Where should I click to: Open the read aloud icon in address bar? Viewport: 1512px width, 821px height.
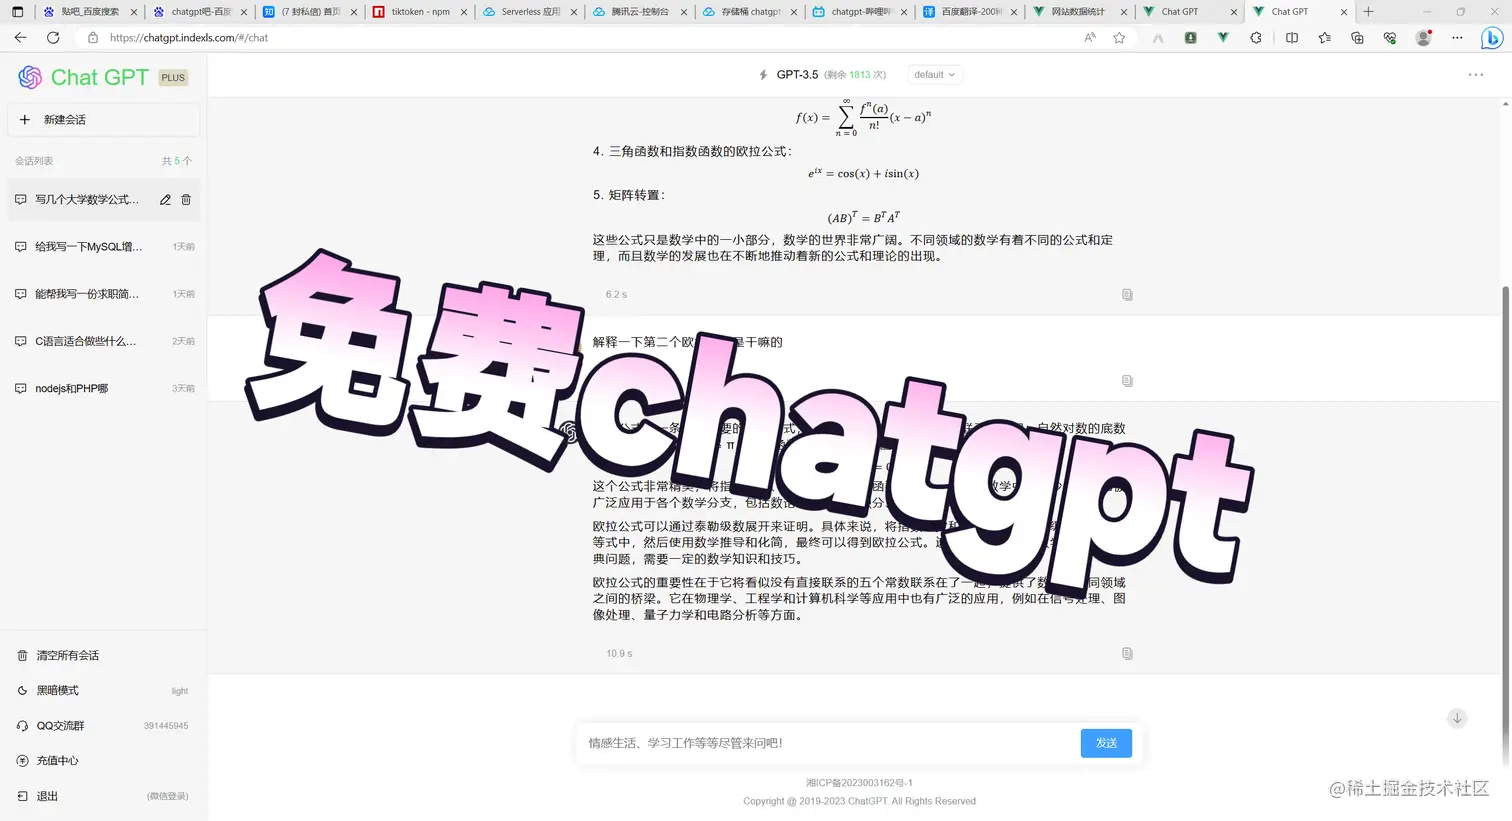tap(1090, 38)
